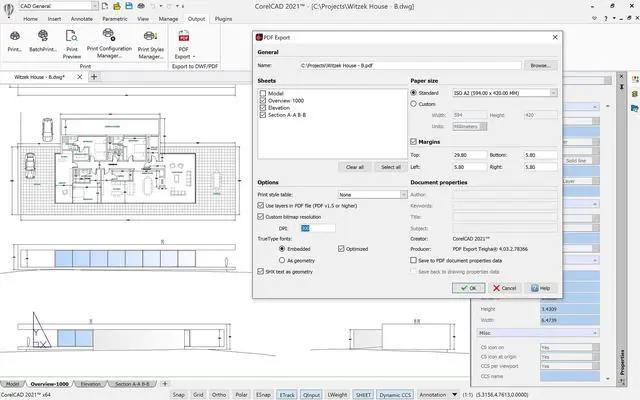Viewport: 640px width, 400px height.
Task: Uncheck the Overview-1000 sheet checkbox
Action: point(263,100)
